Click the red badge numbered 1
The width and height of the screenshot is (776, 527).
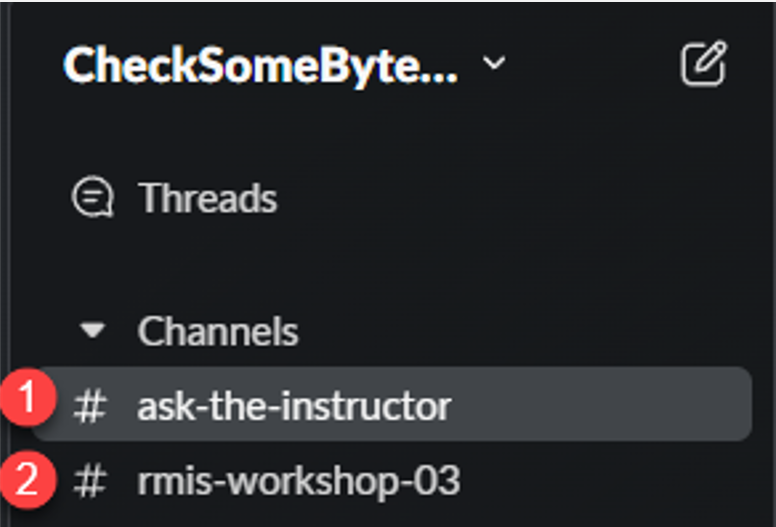click(x=32, y=399)
